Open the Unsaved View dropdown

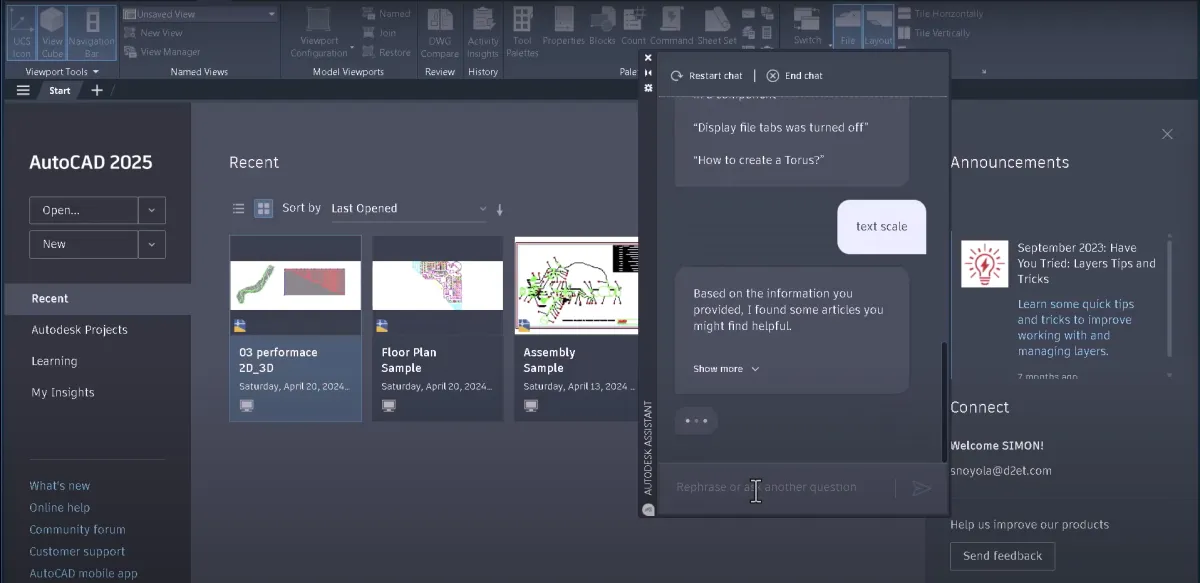click(x=199, y=14)
